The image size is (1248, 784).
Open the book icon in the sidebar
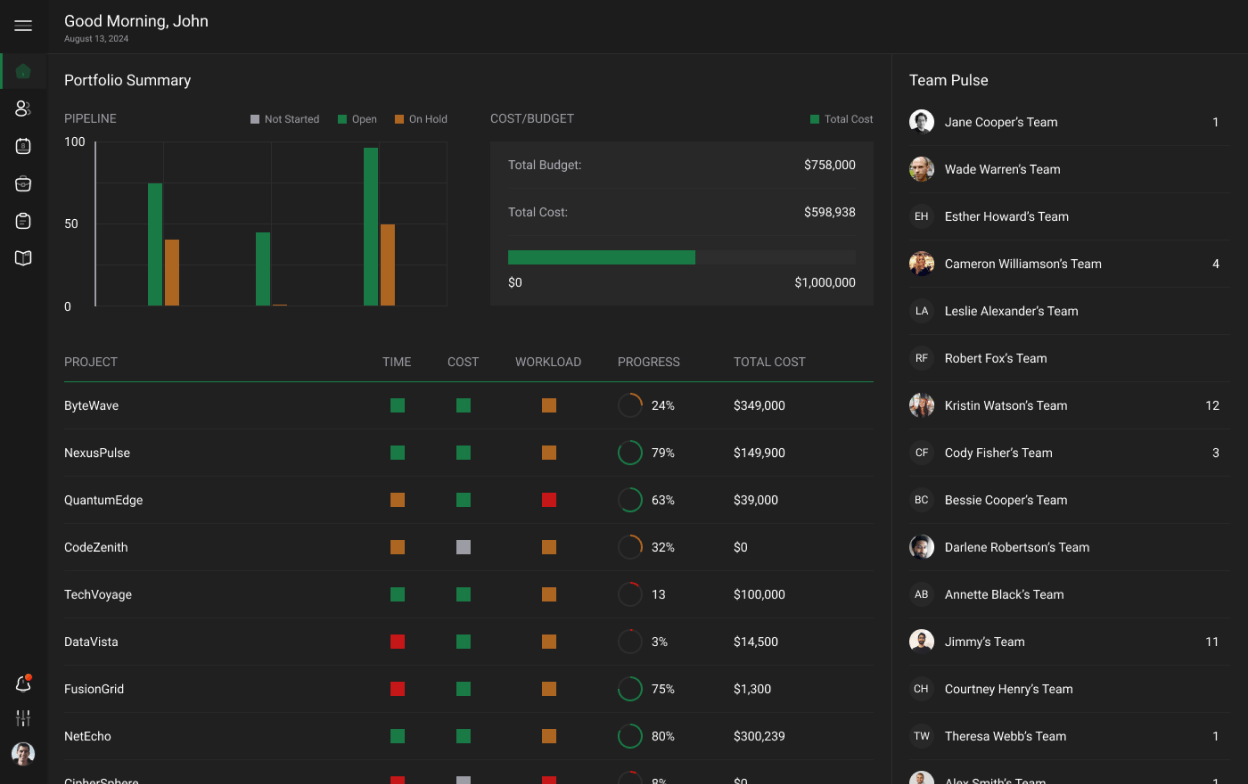click(23, 258)
